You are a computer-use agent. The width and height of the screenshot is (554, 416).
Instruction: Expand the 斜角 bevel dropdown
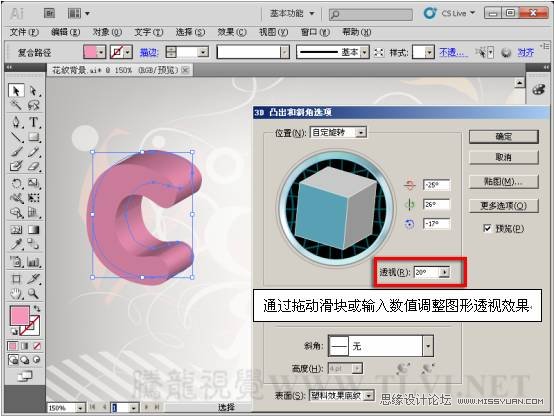pos(428,346)
